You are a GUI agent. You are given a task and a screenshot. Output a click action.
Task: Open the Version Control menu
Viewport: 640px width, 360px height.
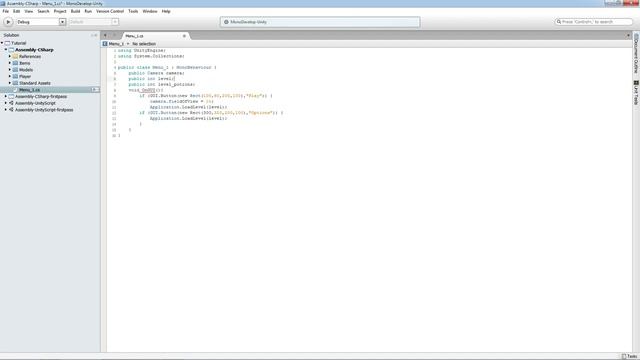pos(110,11)
